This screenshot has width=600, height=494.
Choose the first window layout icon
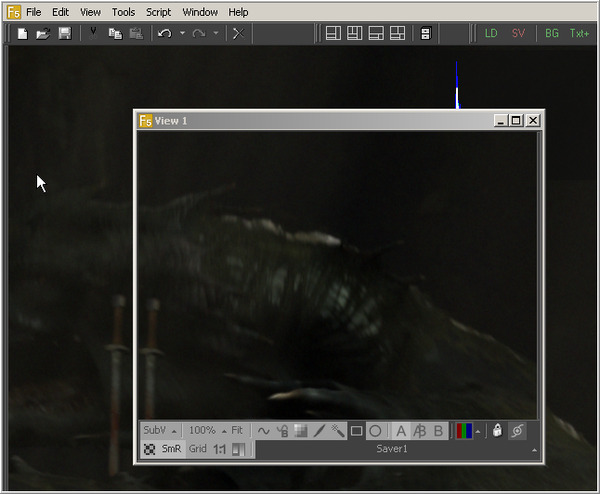[333, 33]
